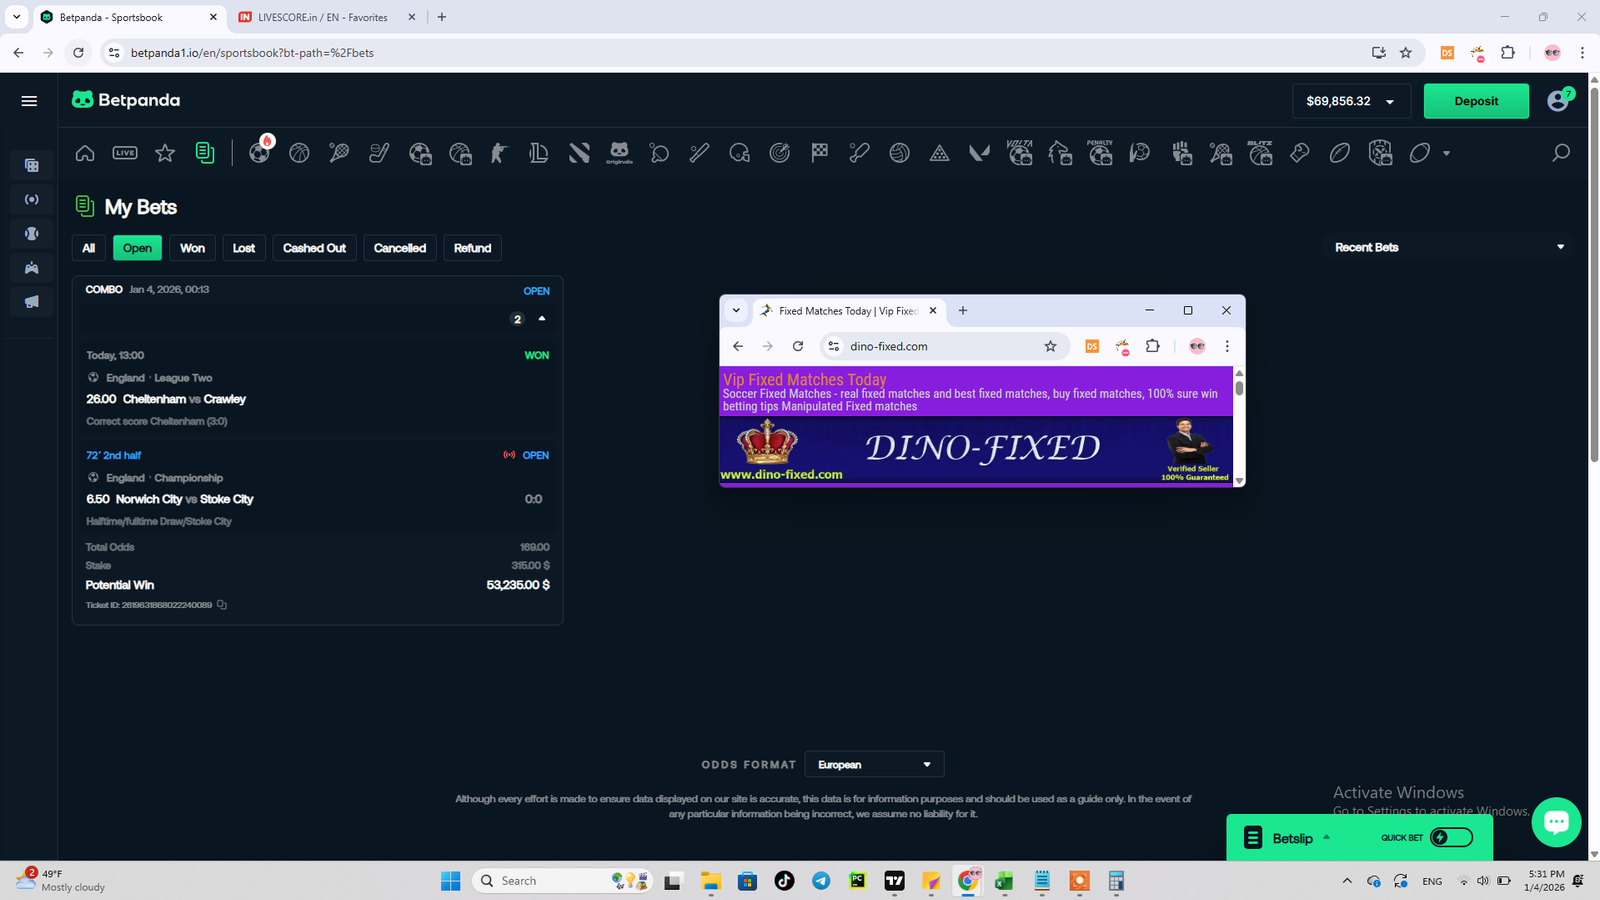1600x900 pixels.
Task: Click the Home icon in sports bar
Action: tap(85, 153)
